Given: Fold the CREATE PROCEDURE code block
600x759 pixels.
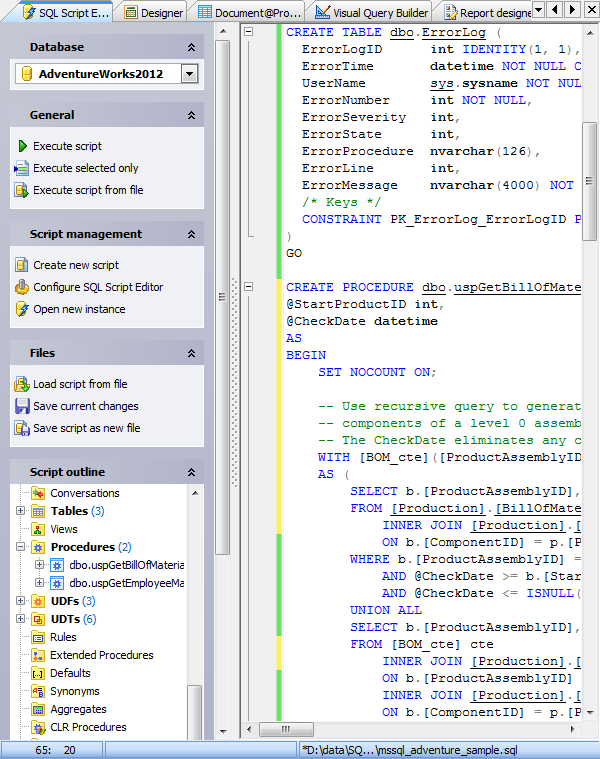Looking at the screenshot, I should pos(249,288).
